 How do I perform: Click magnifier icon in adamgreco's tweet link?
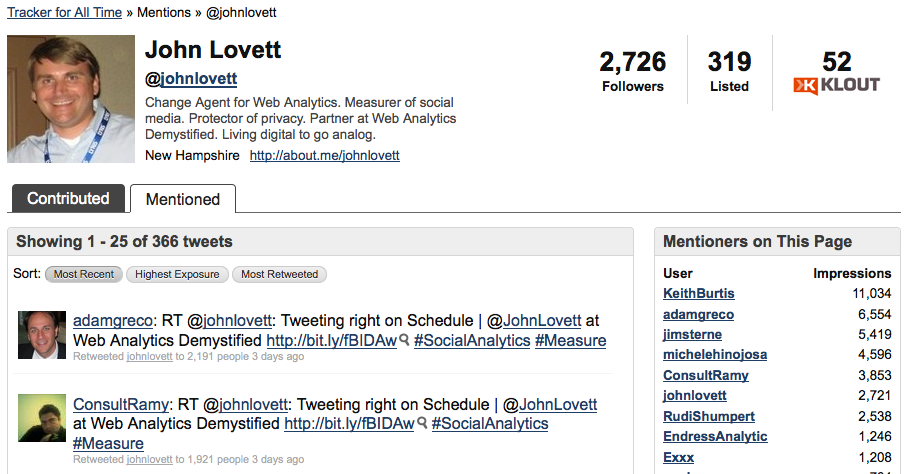pos(405,340)
